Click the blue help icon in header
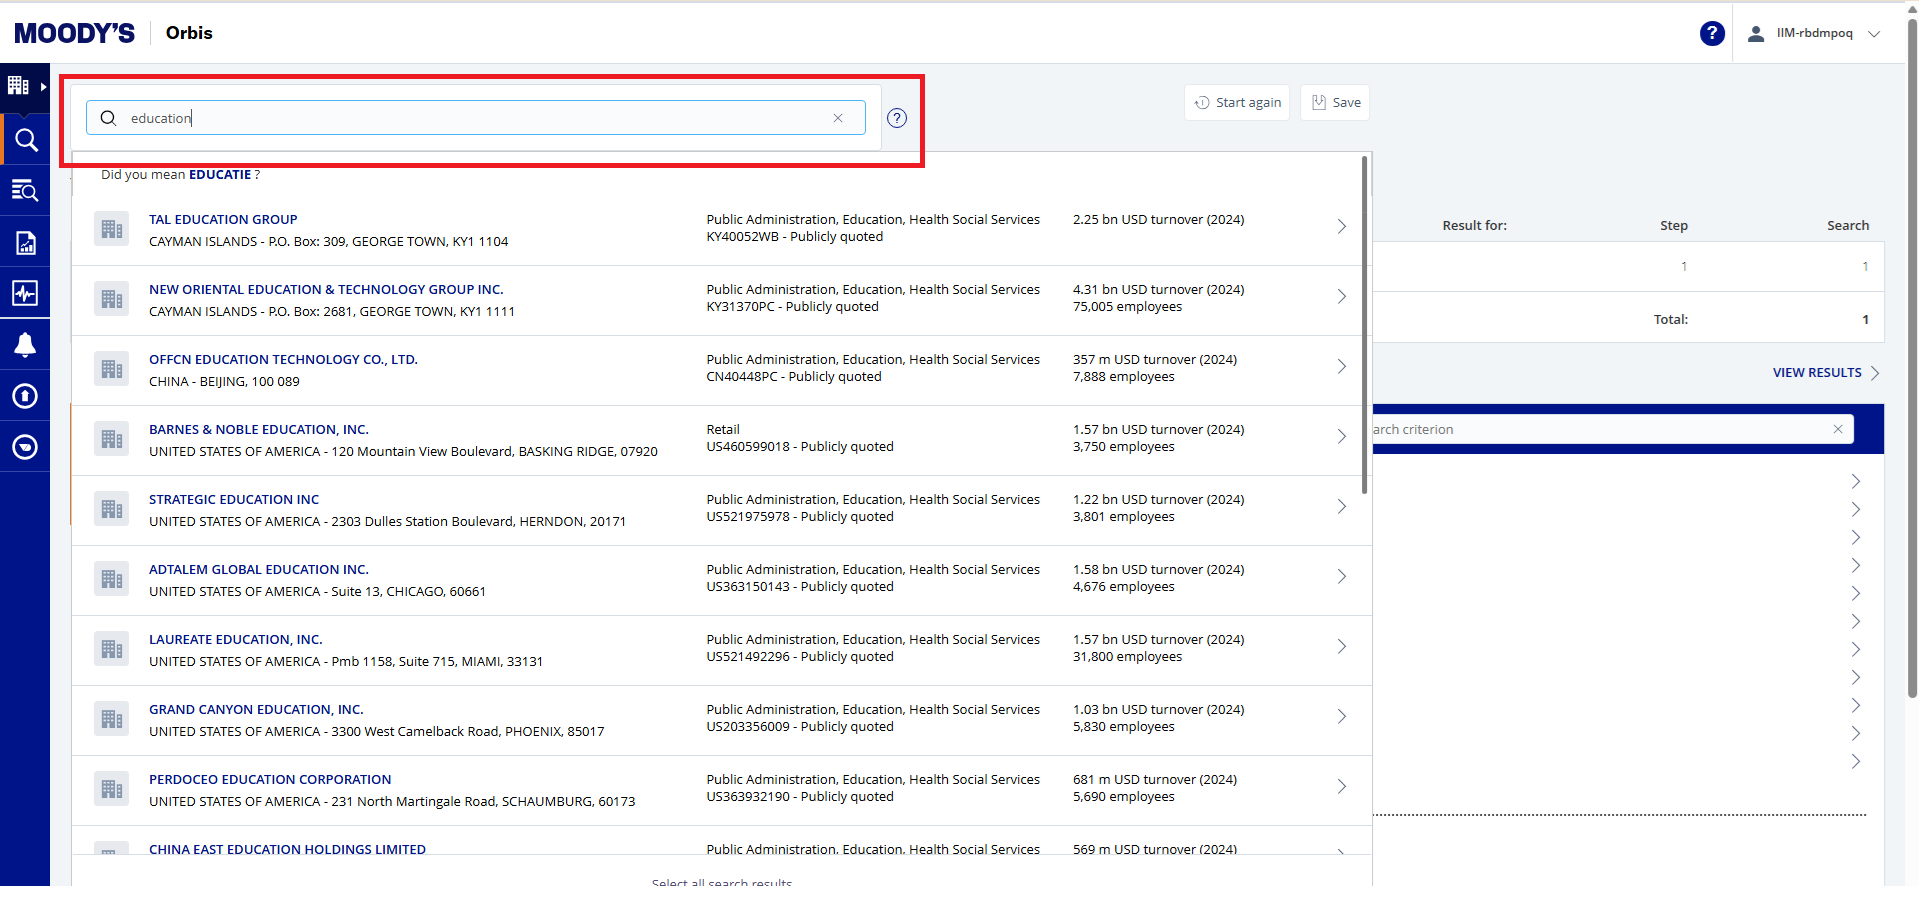The image size is (1920, 904). (x=1711, y=33)
